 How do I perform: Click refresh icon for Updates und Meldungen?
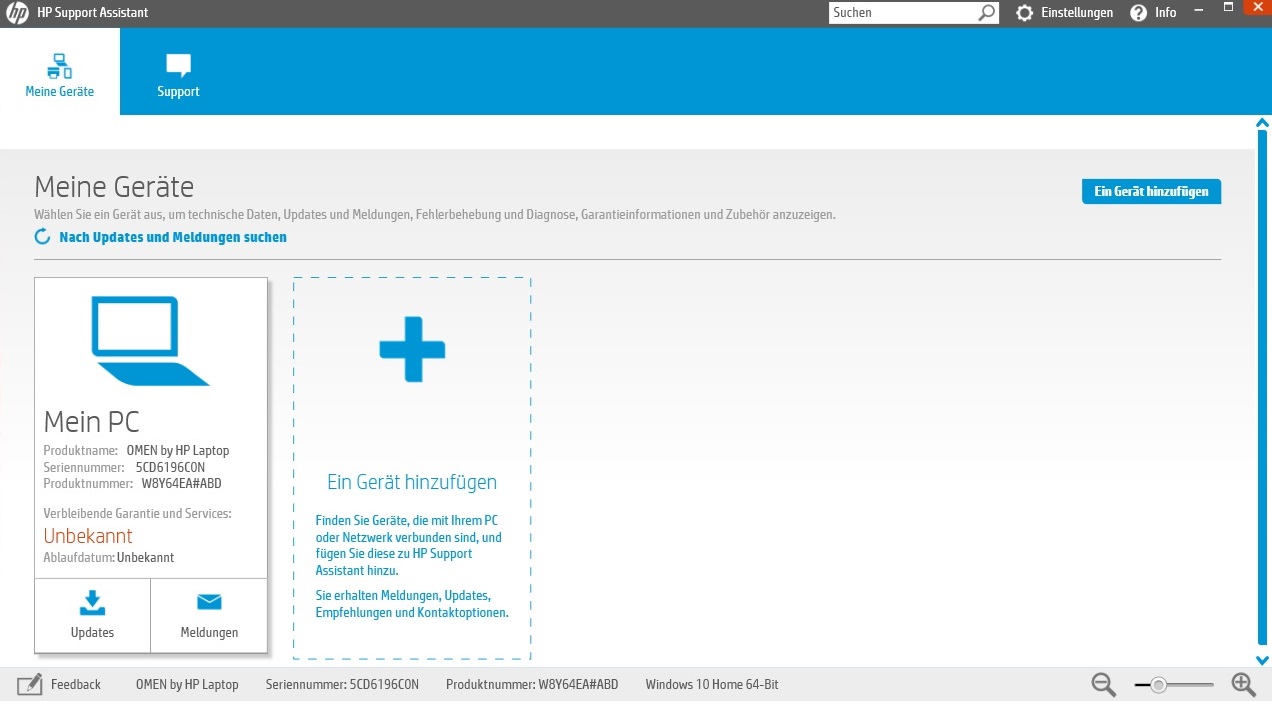43,237
